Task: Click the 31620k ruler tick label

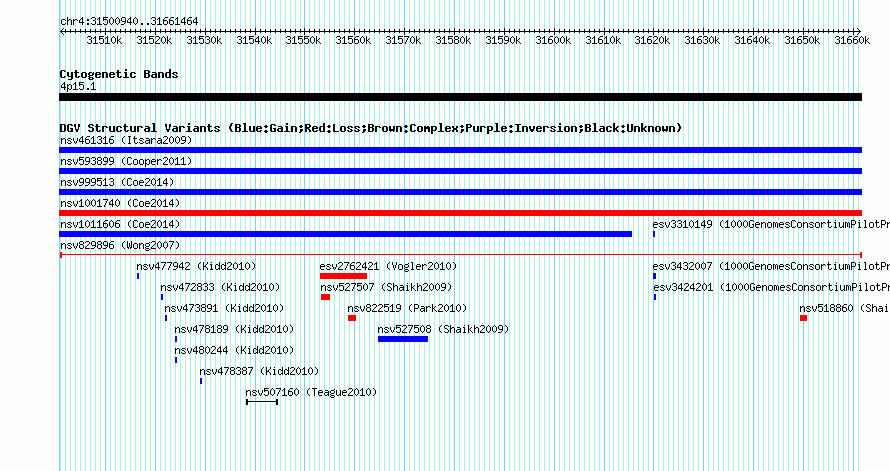Action: pos(653,40)
